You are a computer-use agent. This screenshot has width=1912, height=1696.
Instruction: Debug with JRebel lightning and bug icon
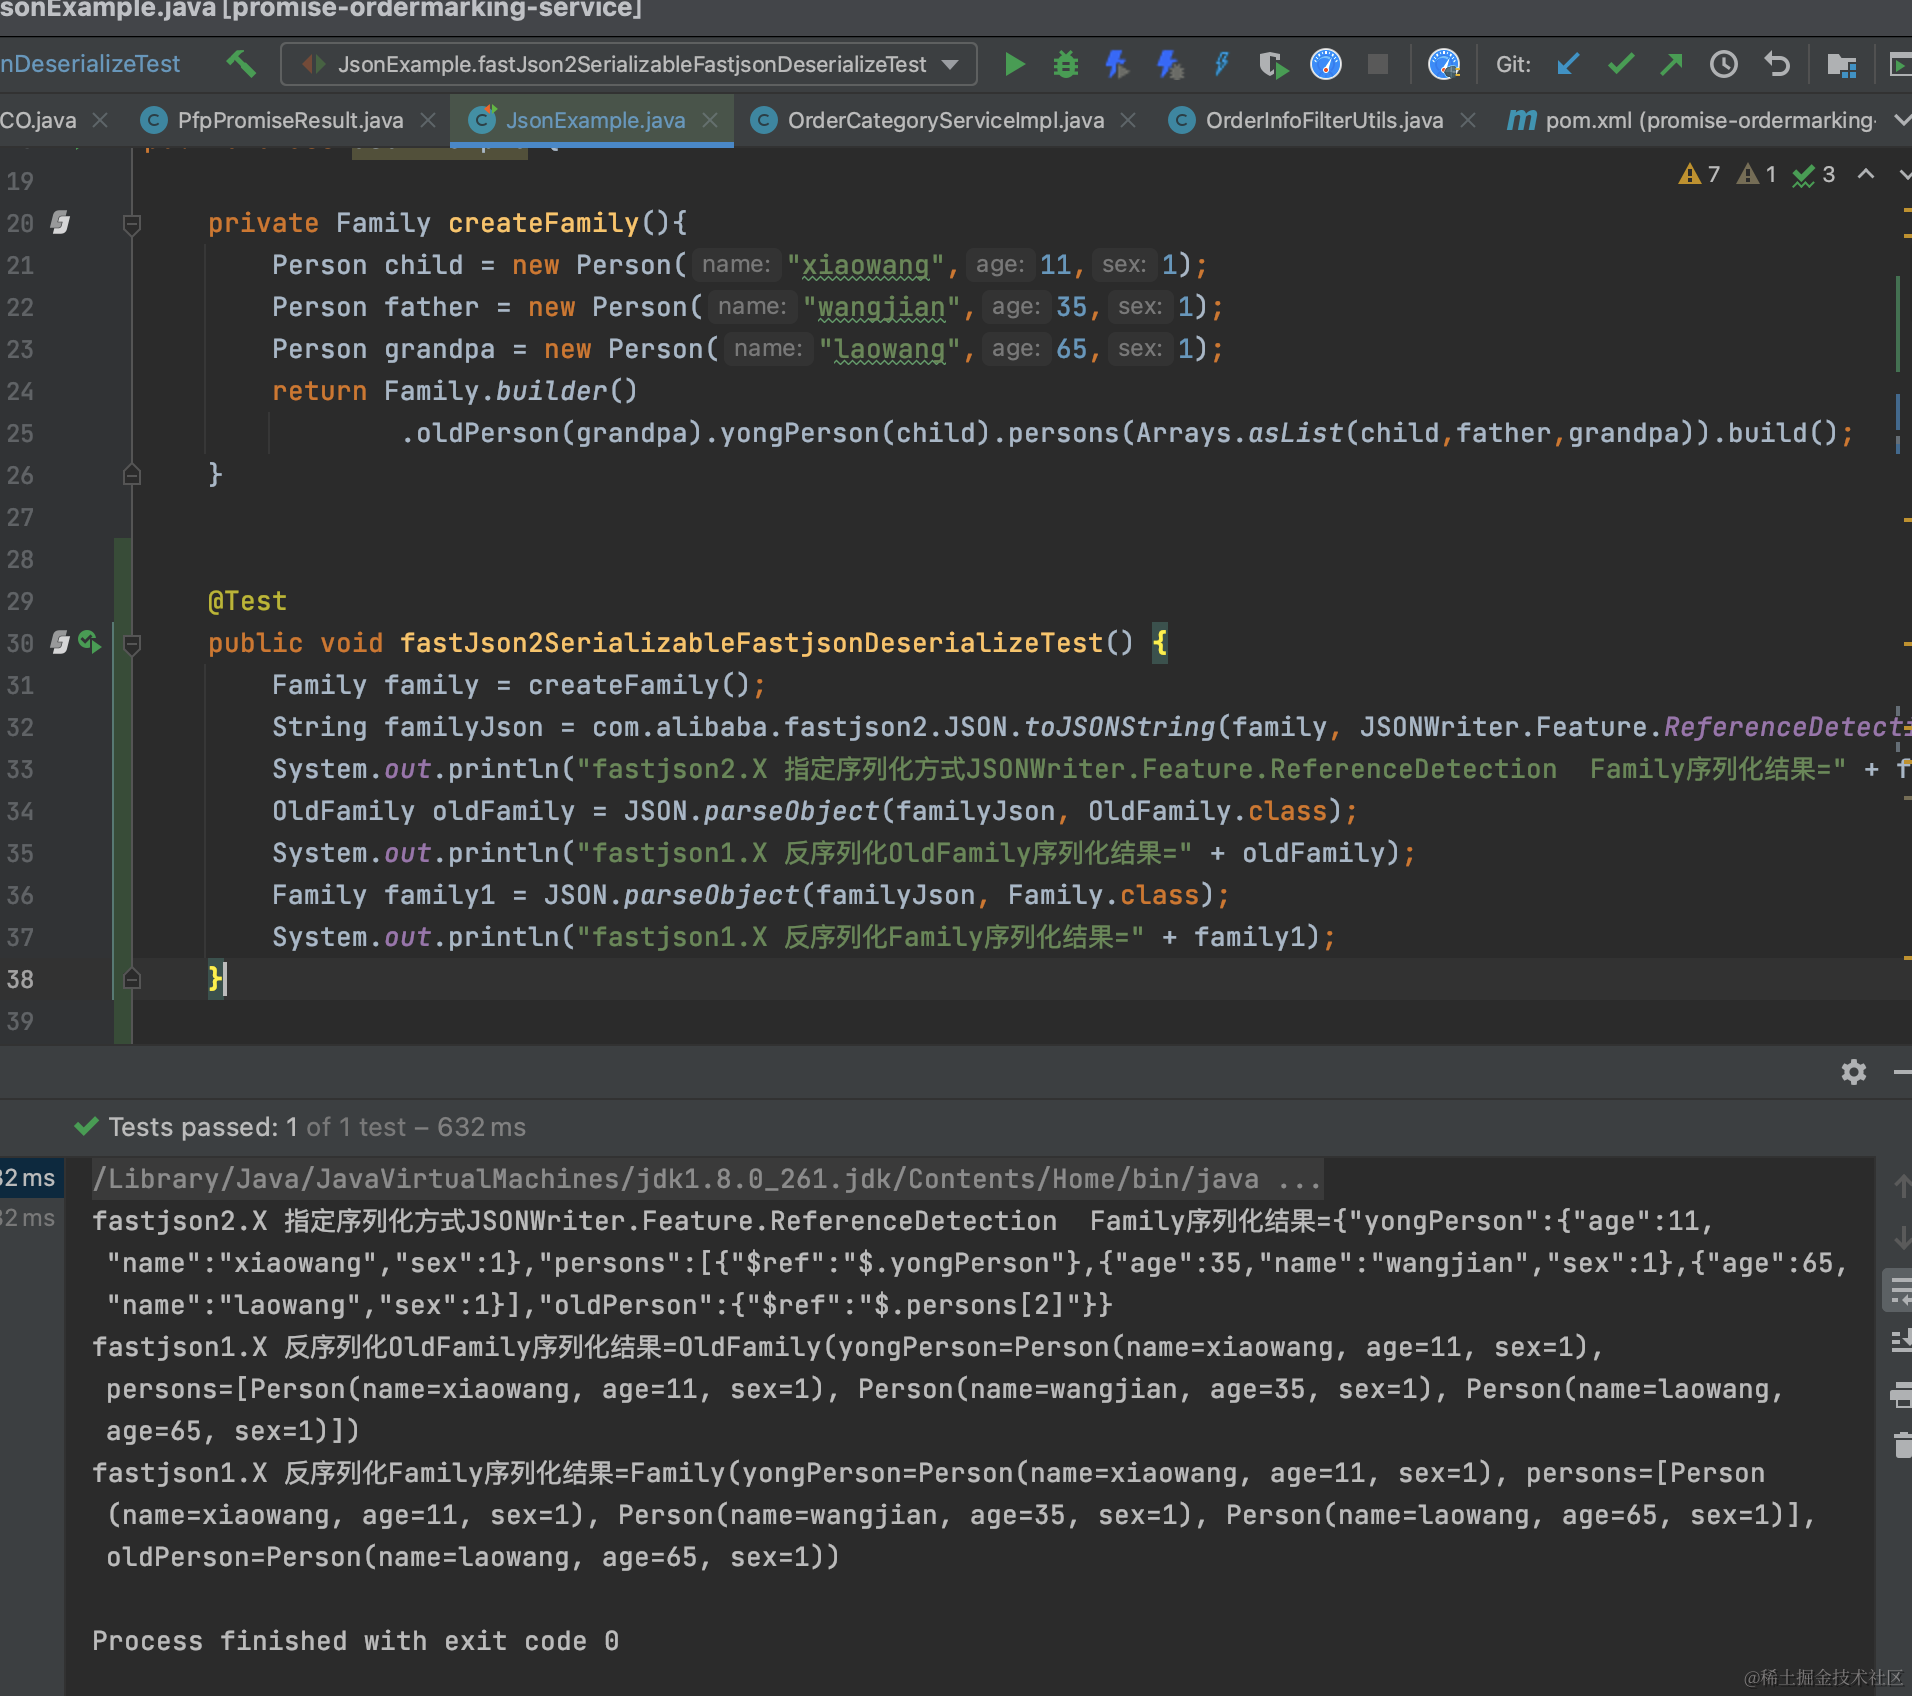coord(1169,65)
